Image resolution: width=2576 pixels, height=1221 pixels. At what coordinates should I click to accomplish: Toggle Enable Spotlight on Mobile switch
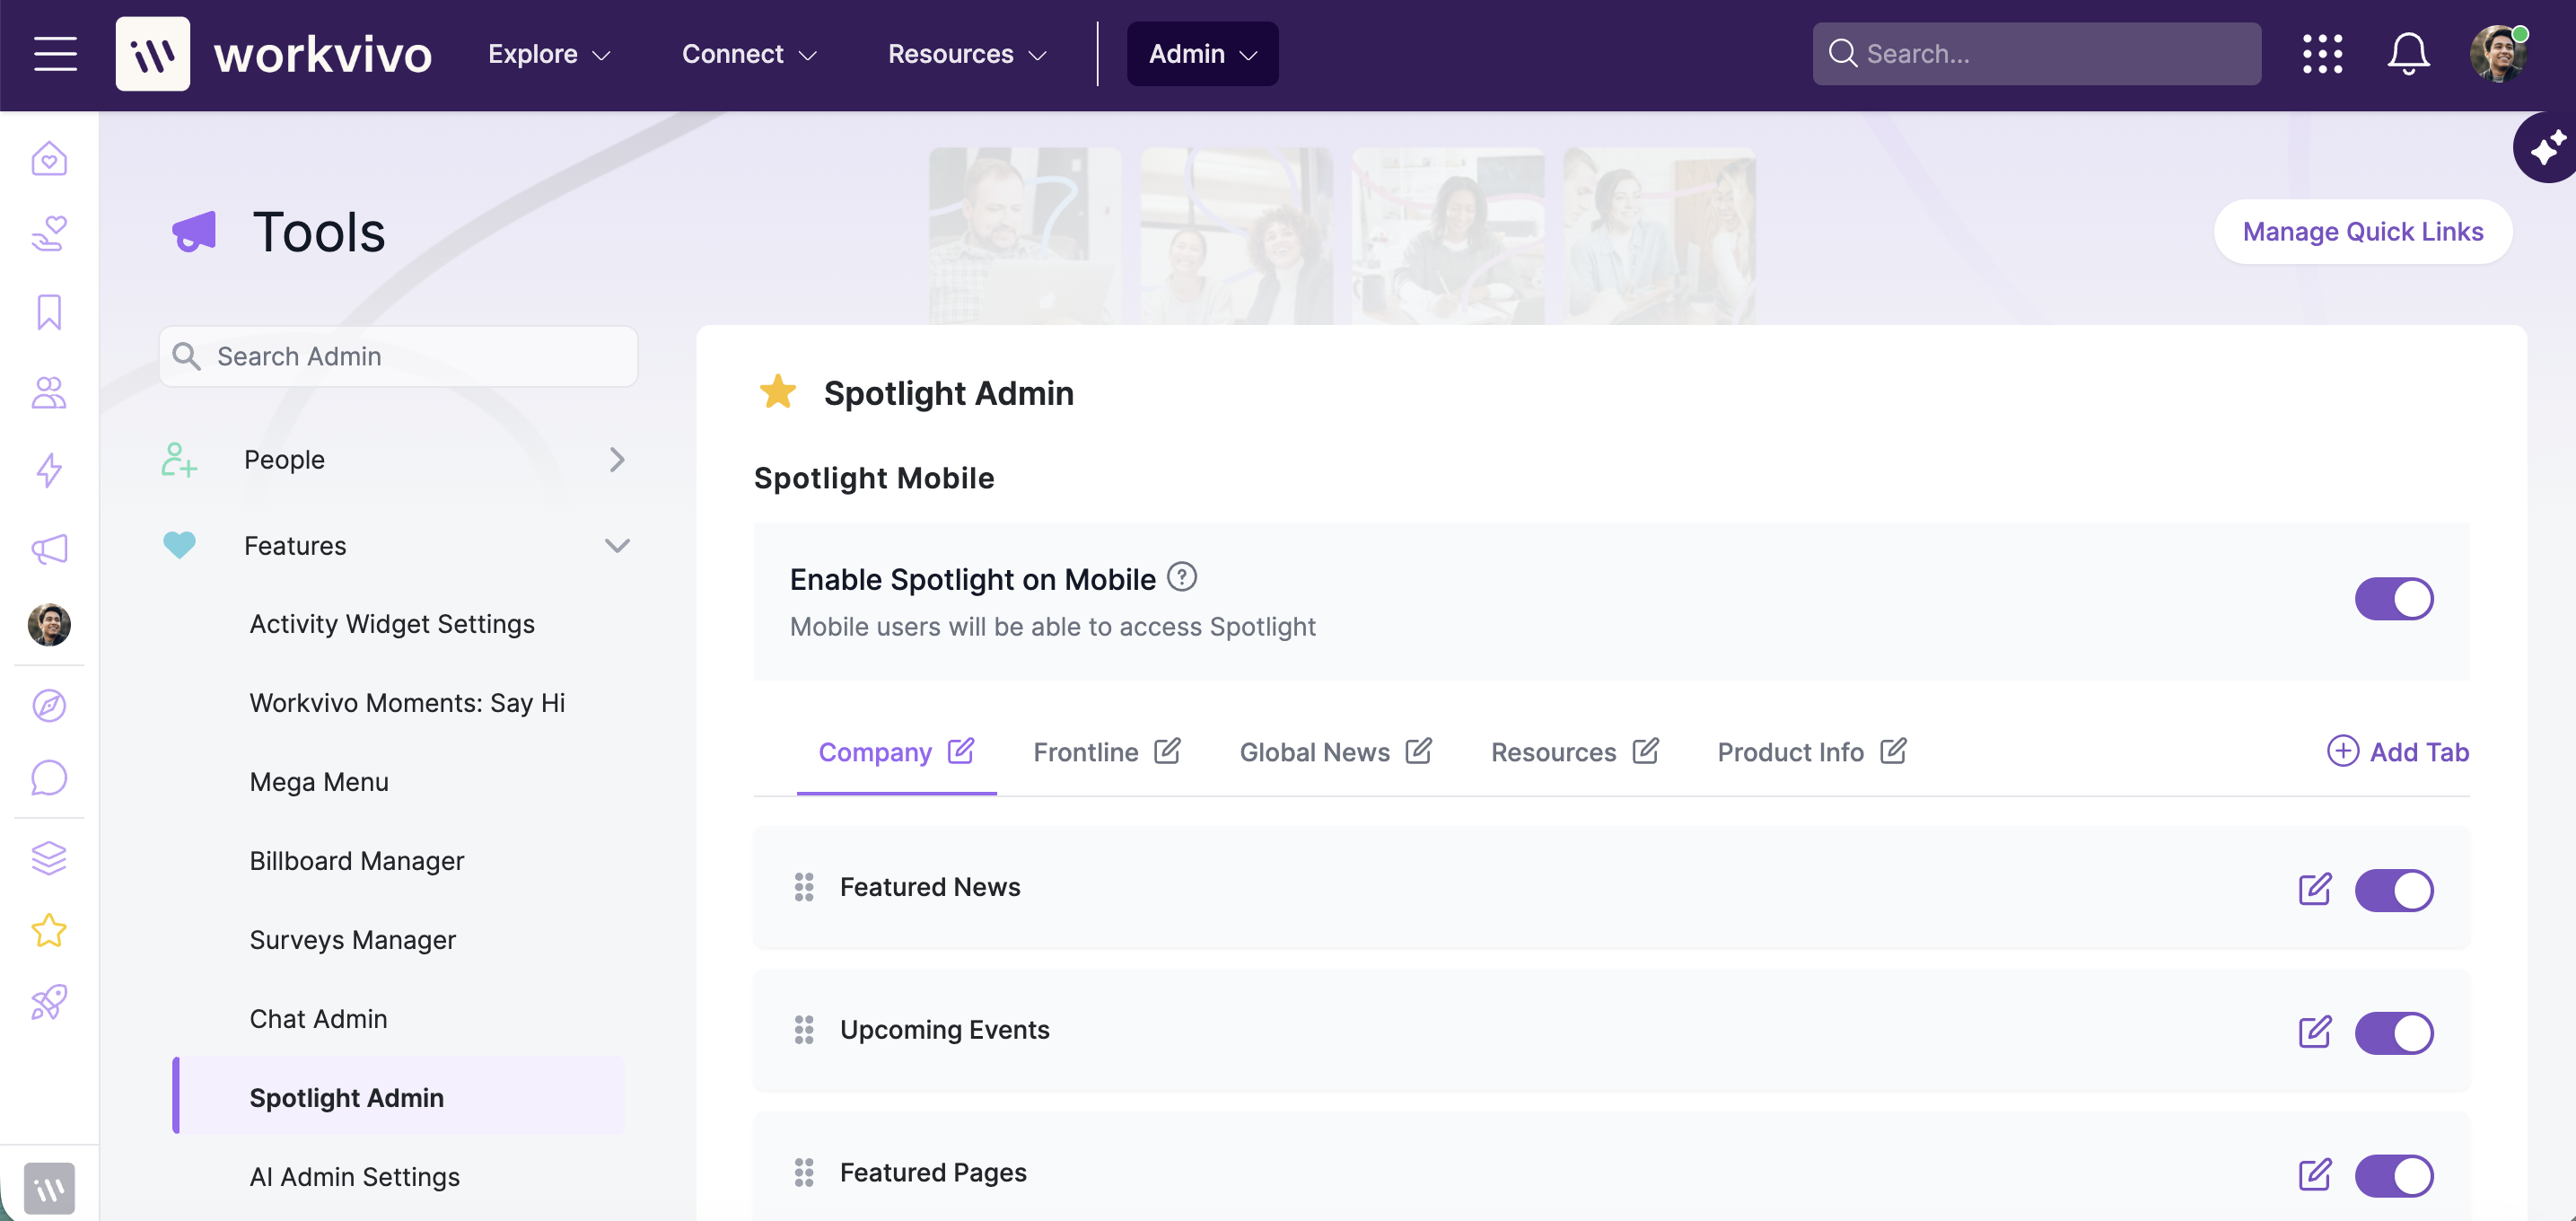[2393, 599]
